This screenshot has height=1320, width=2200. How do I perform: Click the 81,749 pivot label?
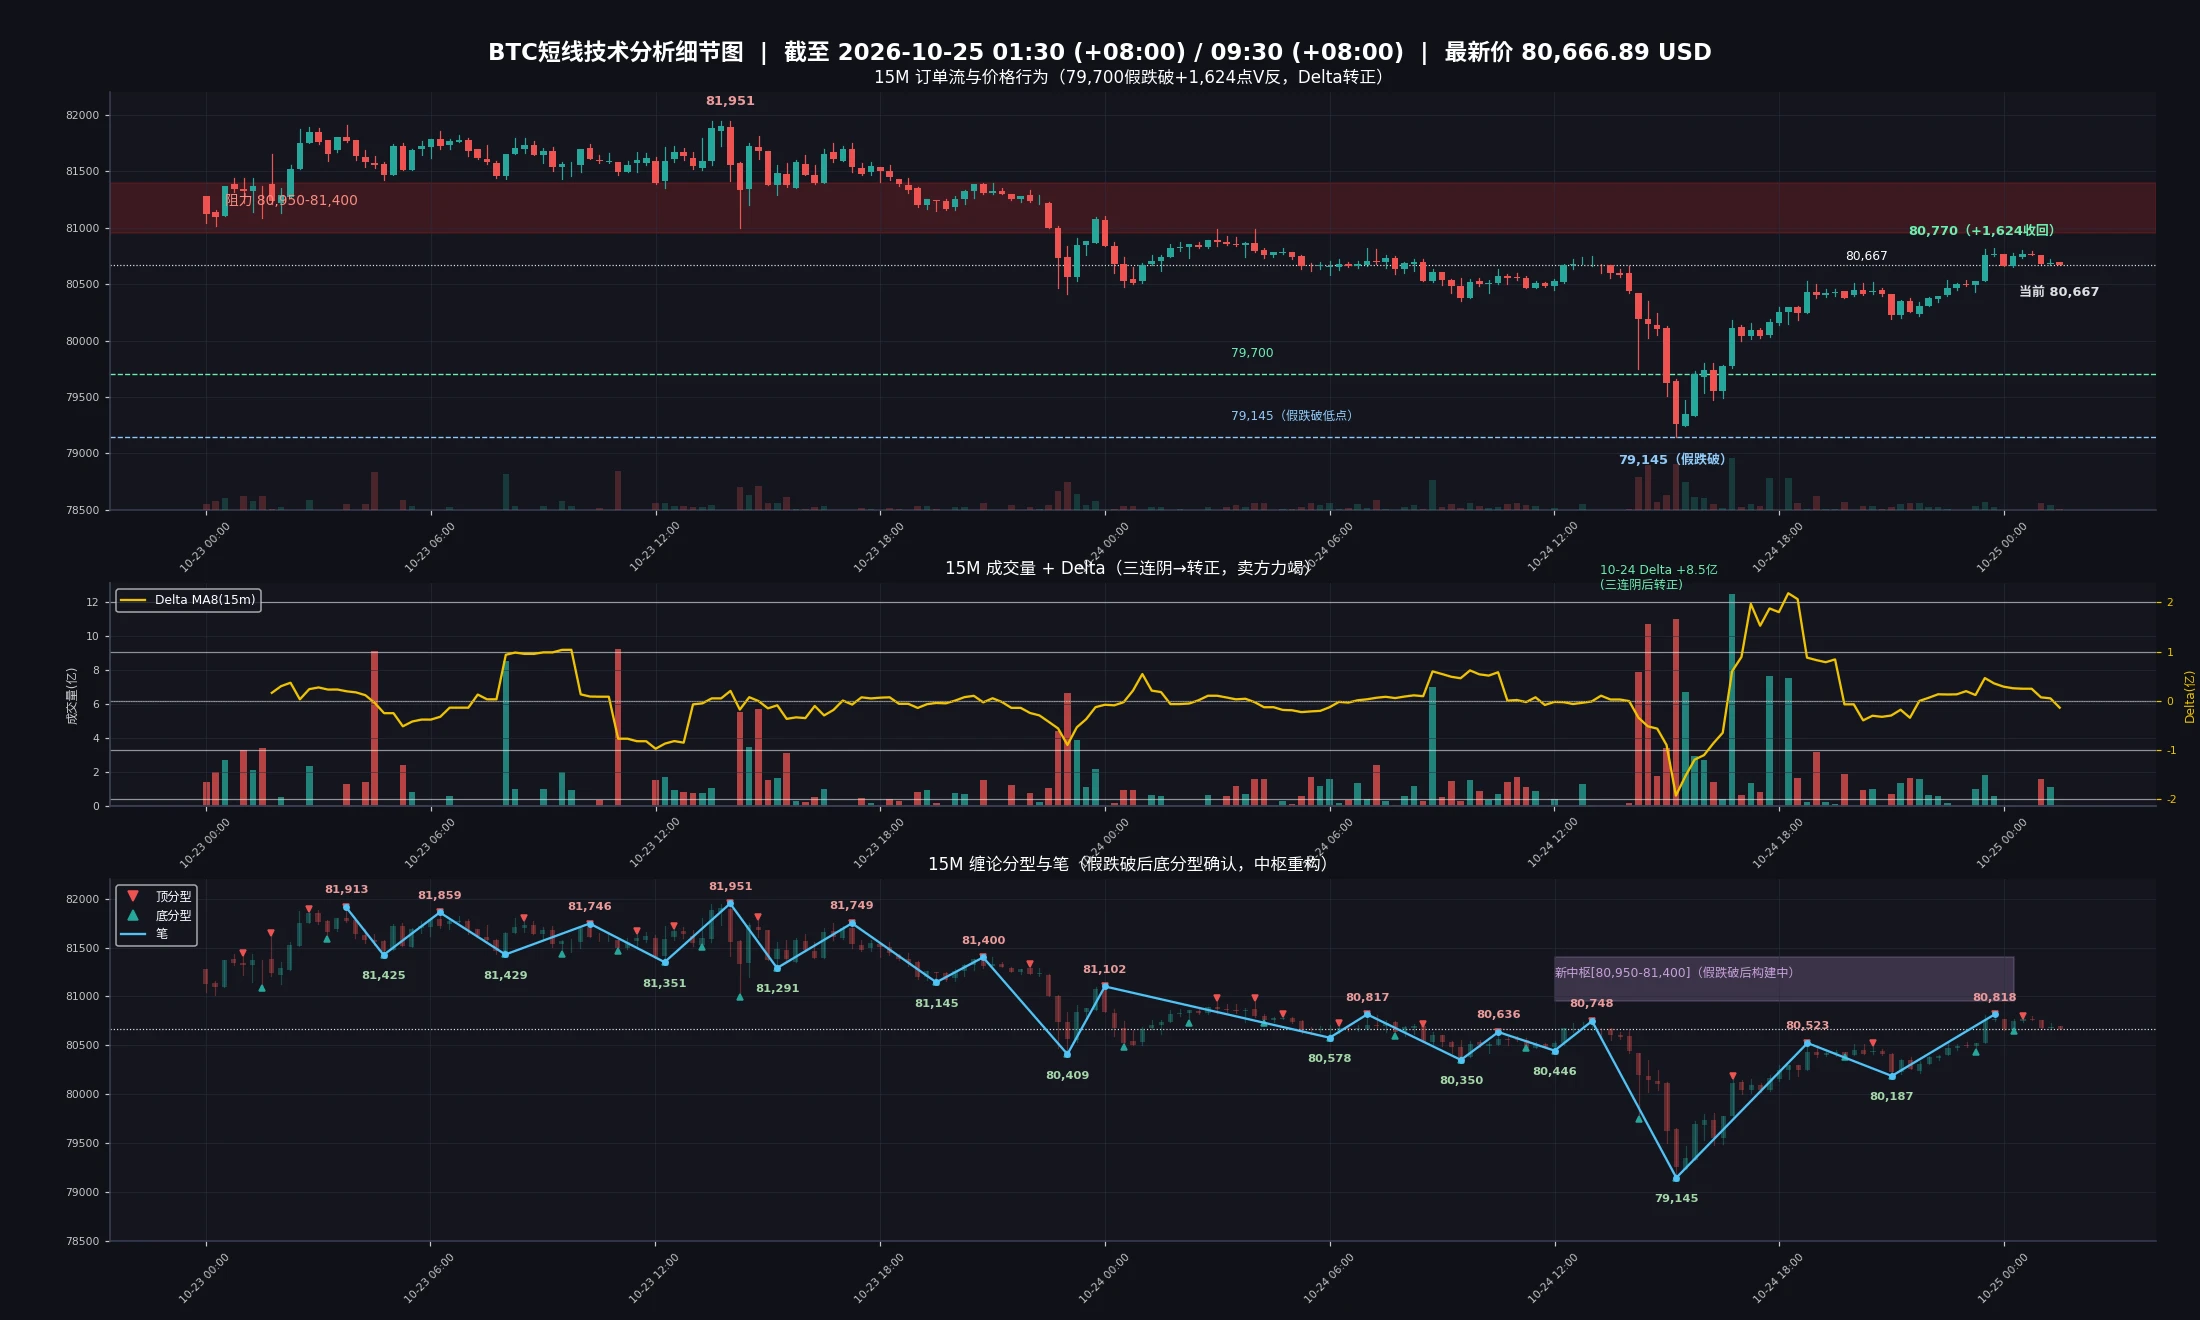point(852,905)
